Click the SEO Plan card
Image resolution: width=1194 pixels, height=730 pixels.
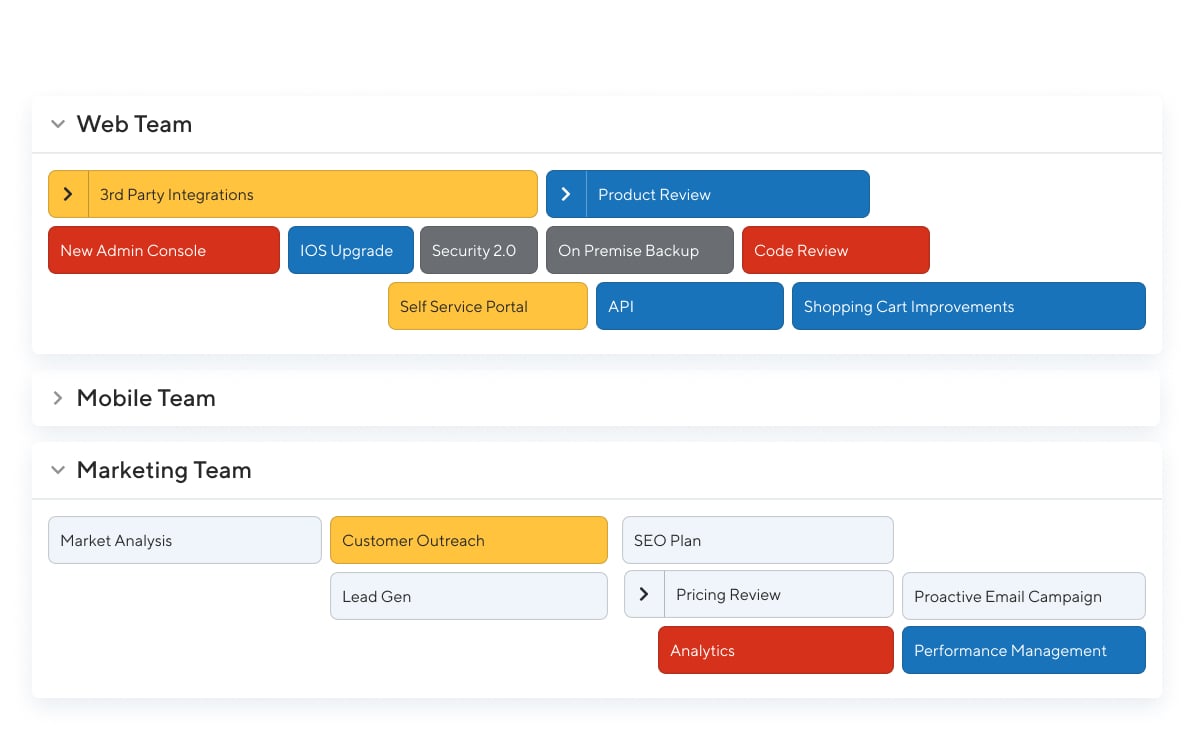click(757, 541)
